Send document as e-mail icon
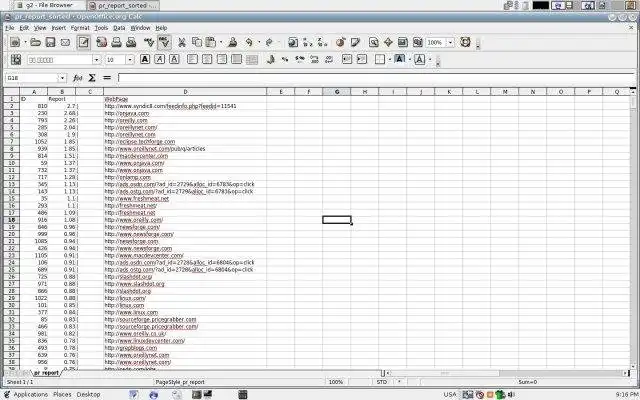This screenshot has height=400, width=640. coord(65,42)
